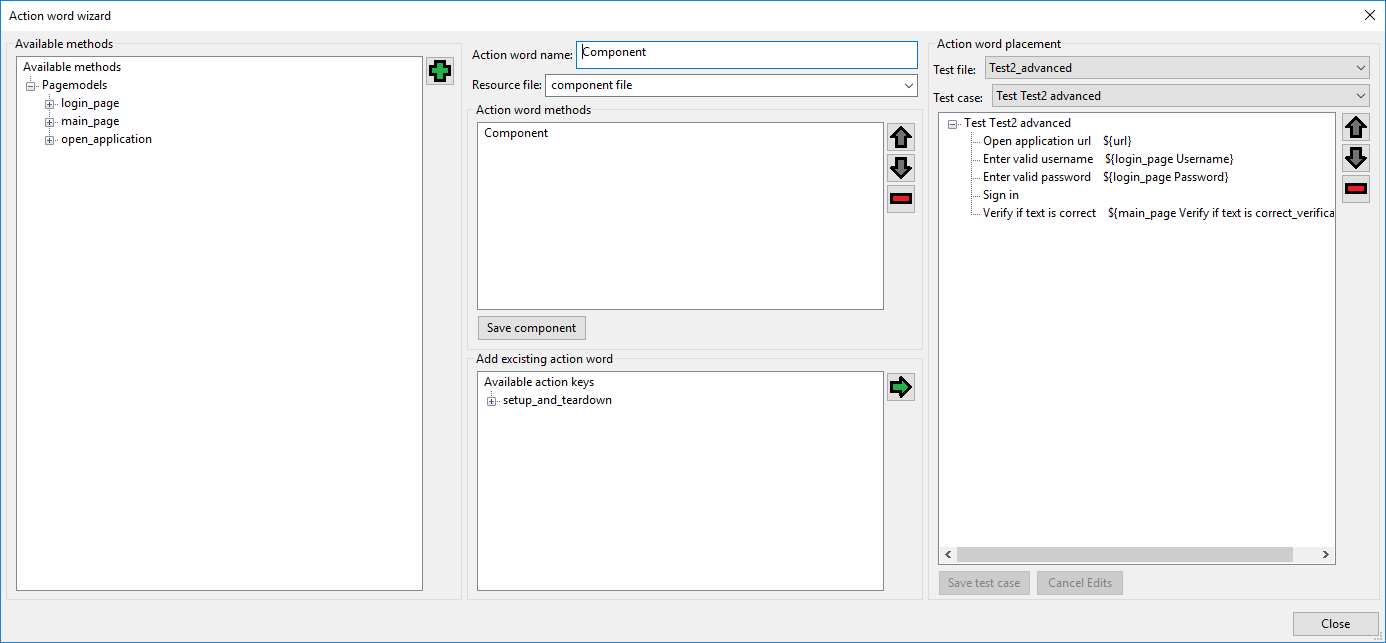Click the green arrow to add existing action word
The image size is (1386, 643).
[x=900, y=387]
